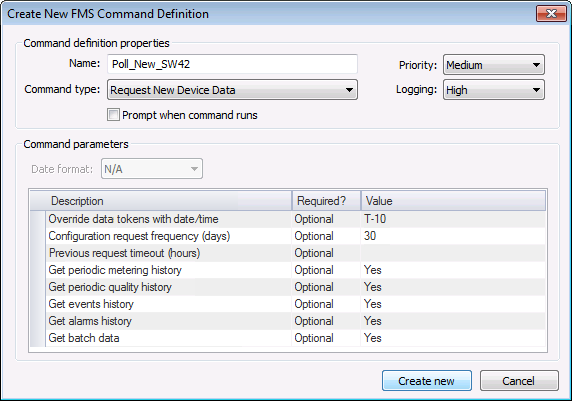Enable Prompt when command runs checkbox

click(x=113, y=115)
